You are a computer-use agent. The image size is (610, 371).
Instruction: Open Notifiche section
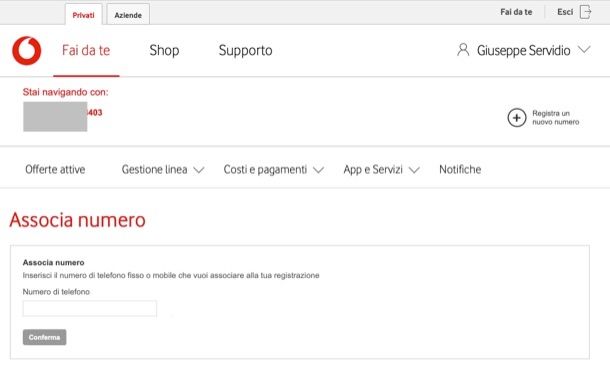tap(460, 170)
